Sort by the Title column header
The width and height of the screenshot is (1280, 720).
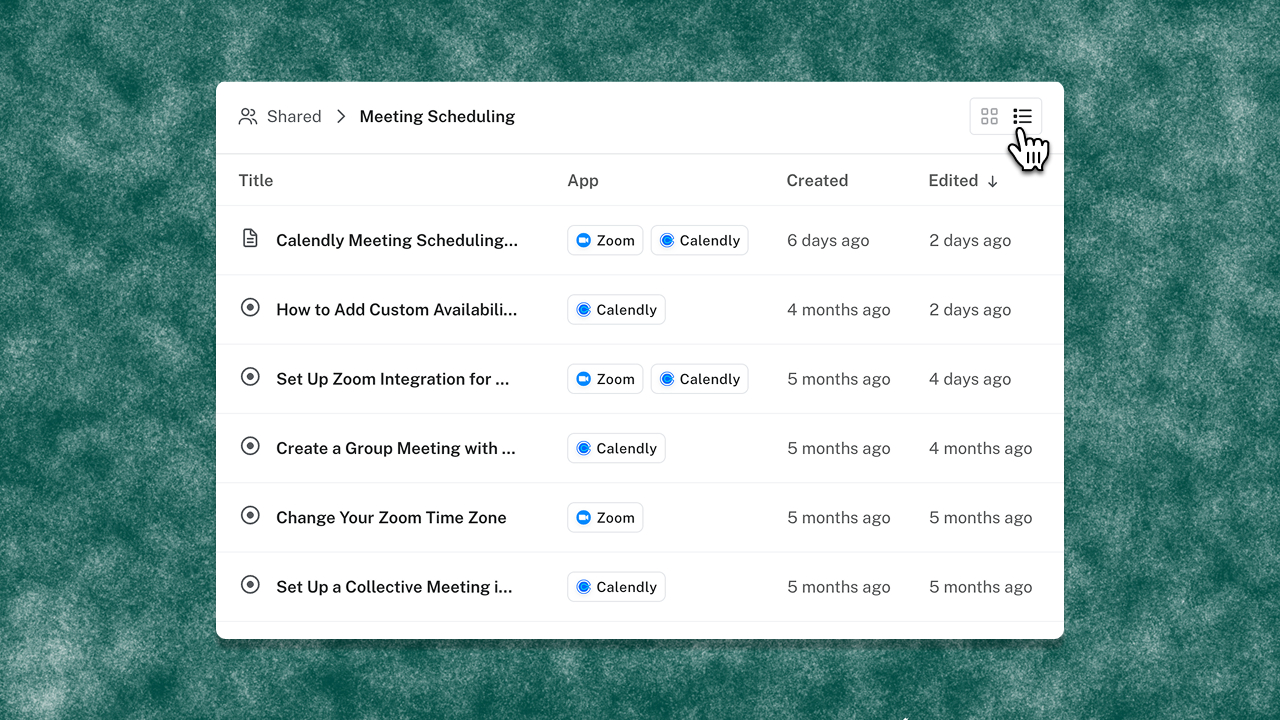[256, 181]
